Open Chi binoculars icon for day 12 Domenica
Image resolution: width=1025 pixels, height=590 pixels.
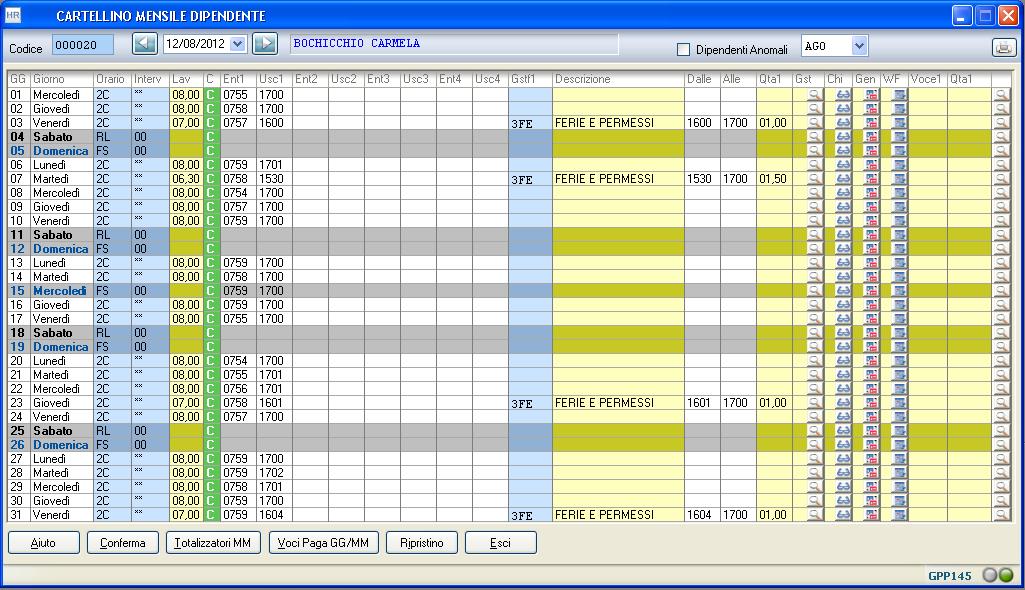point(843,249)
